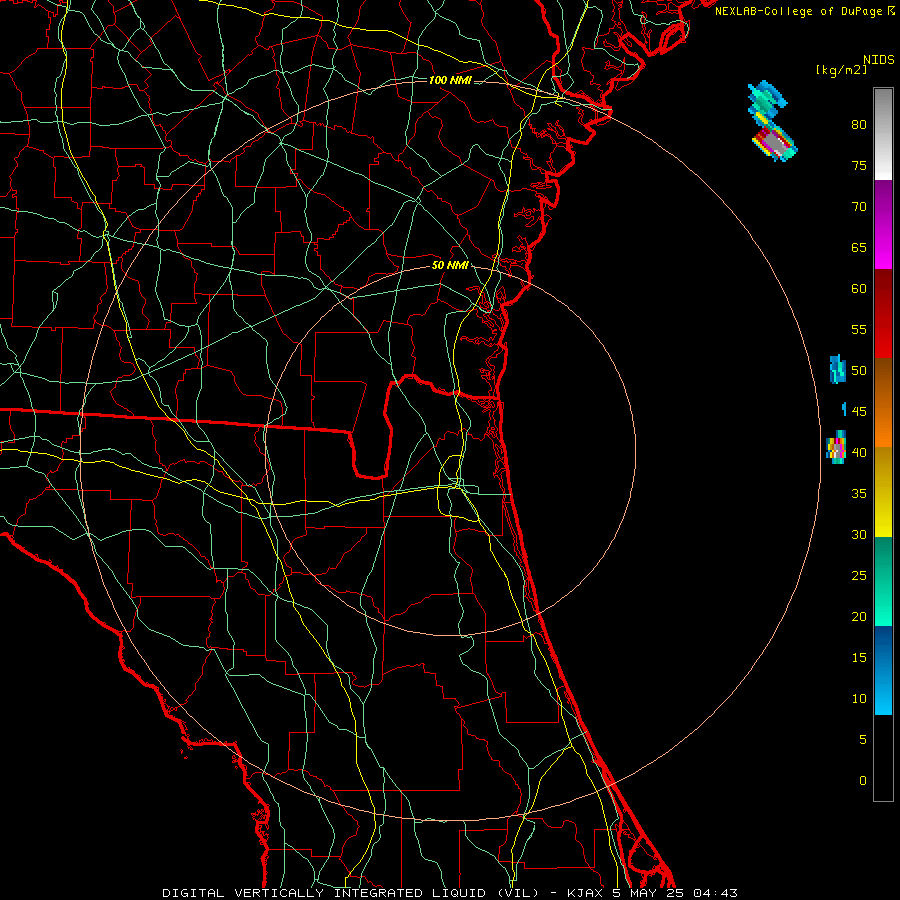Select the yellow segment of the color bar
Screen dimensions: 900x900
point(883,492)
